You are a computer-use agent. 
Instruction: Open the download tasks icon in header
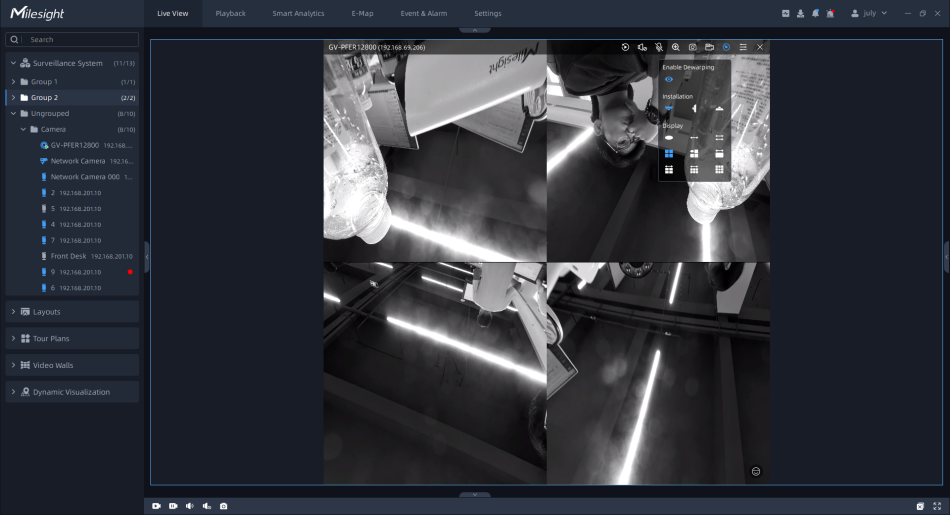pos(800,13)
